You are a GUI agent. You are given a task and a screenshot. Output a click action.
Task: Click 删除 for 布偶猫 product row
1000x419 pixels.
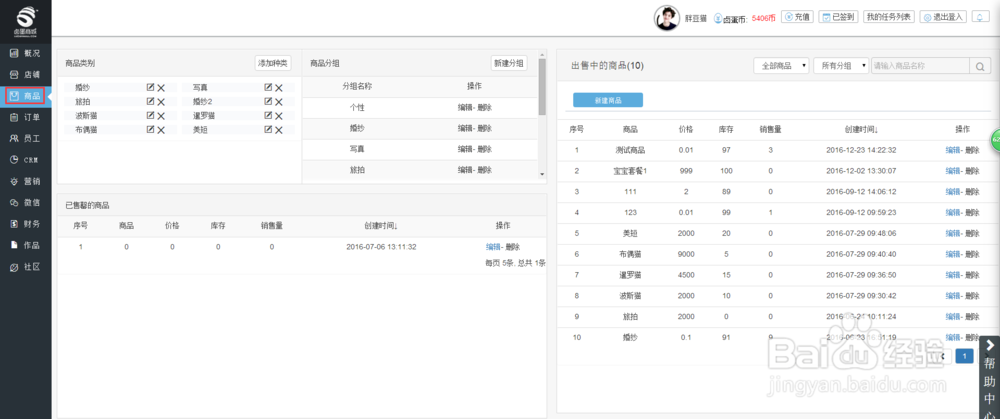click(x=972, y=254)
